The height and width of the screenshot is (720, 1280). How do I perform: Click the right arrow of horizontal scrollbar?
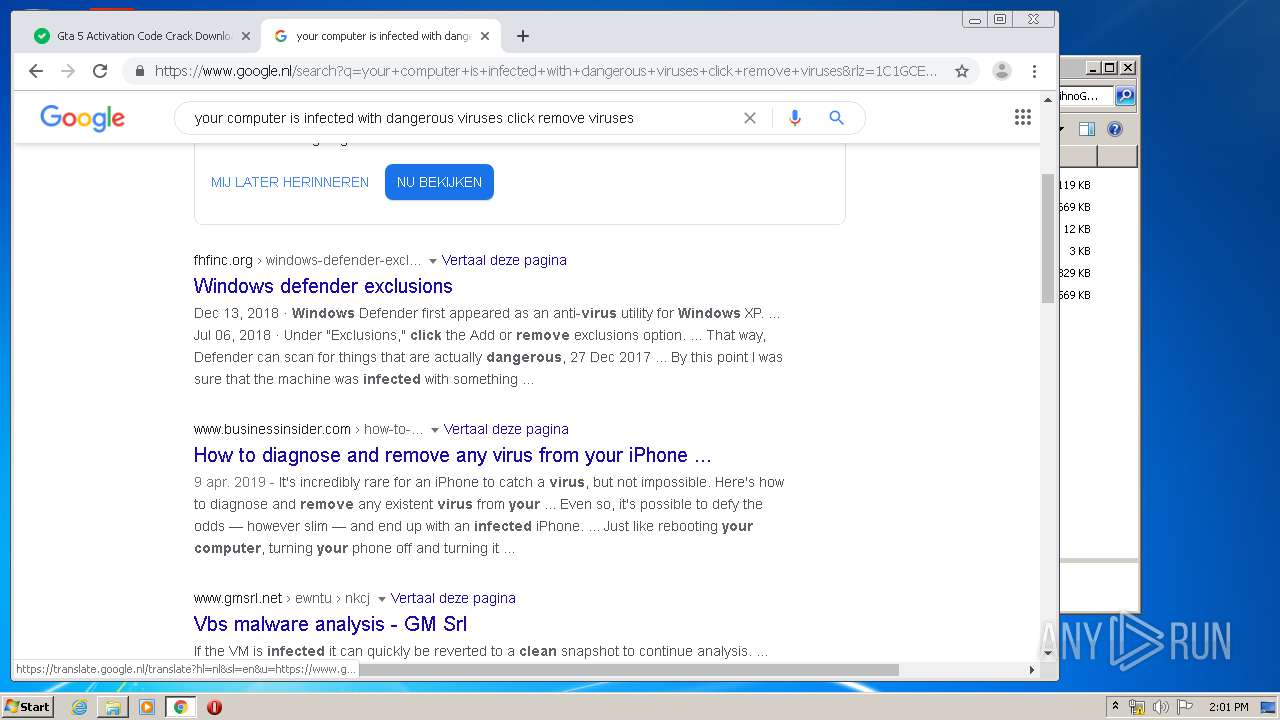coord(1032,669)
